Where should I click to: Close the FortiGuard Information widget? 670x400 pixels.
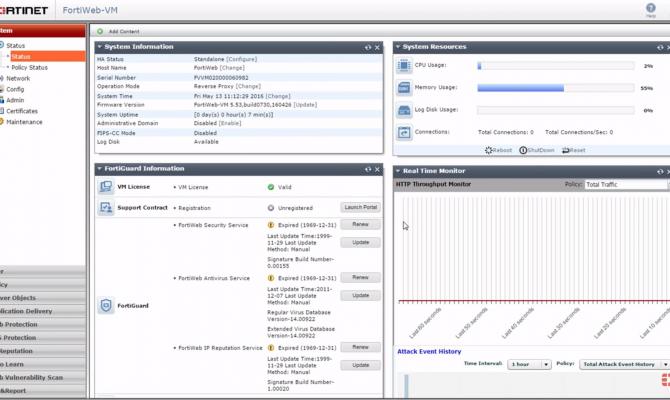pyautogui.click(x=377, y=170)
